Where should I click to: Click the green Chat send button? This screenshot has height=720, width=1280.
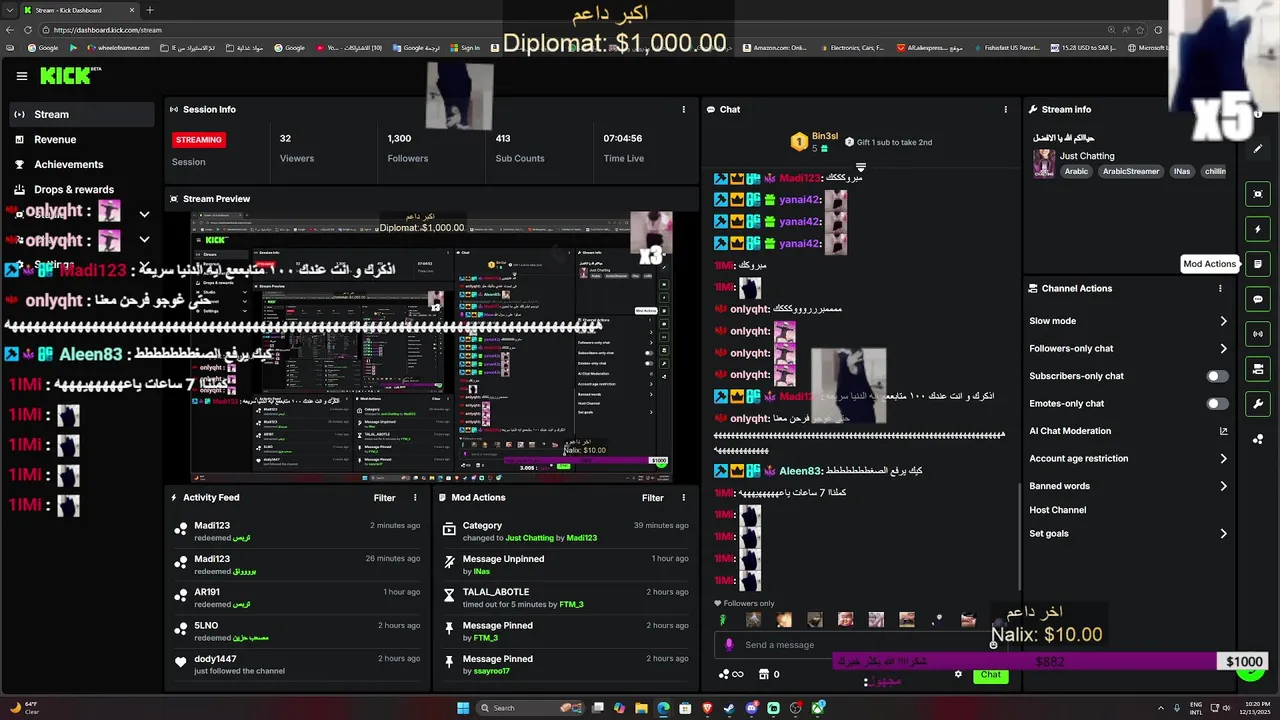990,674
